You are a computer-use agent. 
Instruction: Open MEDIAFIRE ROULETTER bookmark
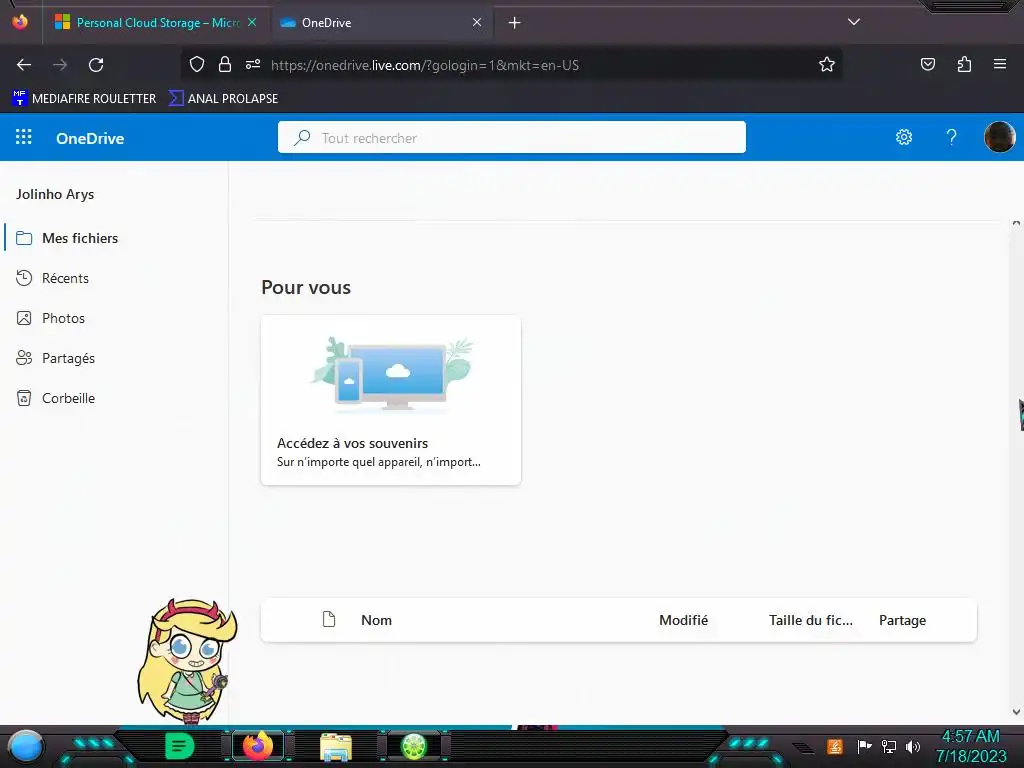[84, 99]
